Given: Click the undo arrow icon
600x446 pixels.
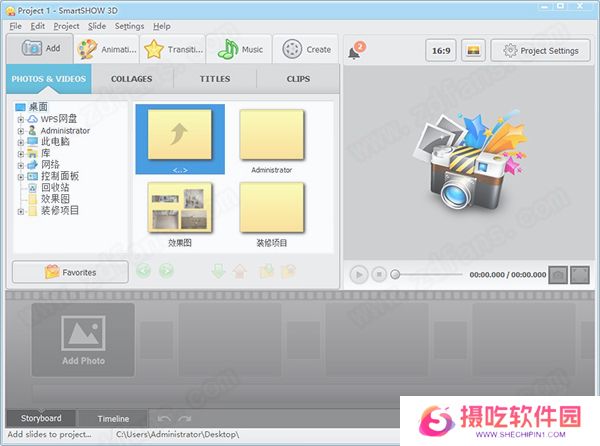Looking at the screenshot, I should (164, 419).
